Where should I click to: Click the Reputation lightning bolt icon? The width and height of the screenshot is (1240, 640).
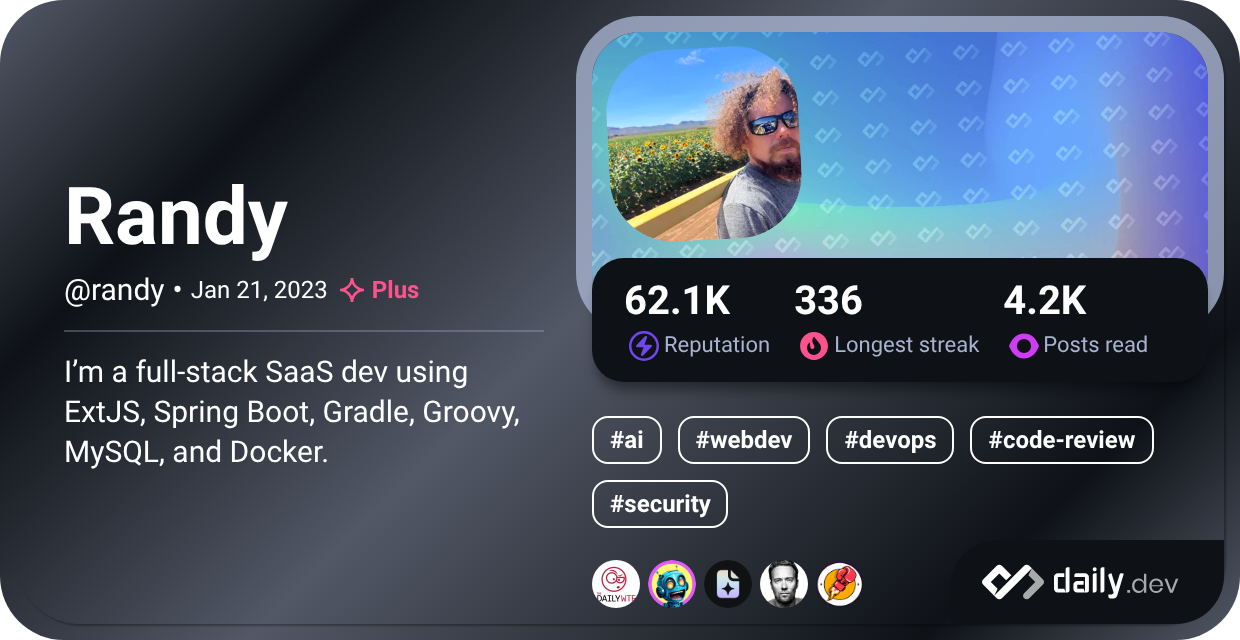pos(643,346)
